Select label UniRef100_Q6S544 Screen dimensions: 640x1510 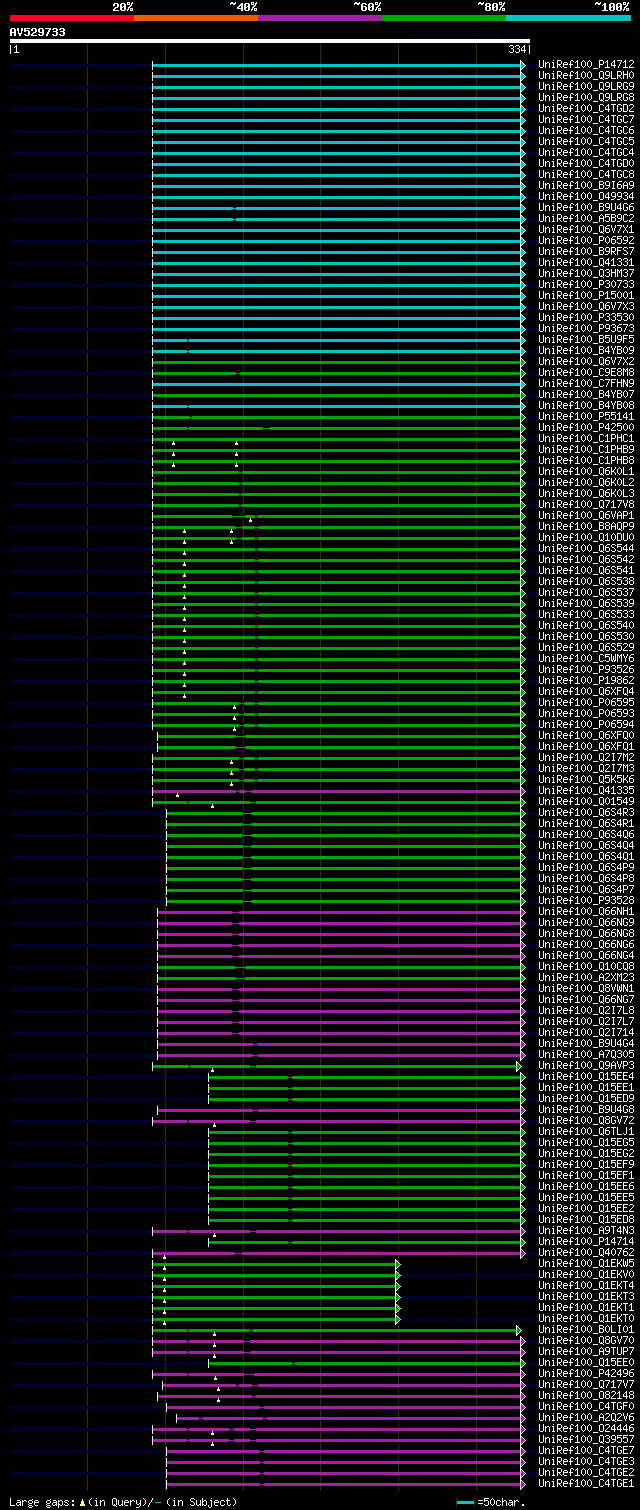[586, 548]
